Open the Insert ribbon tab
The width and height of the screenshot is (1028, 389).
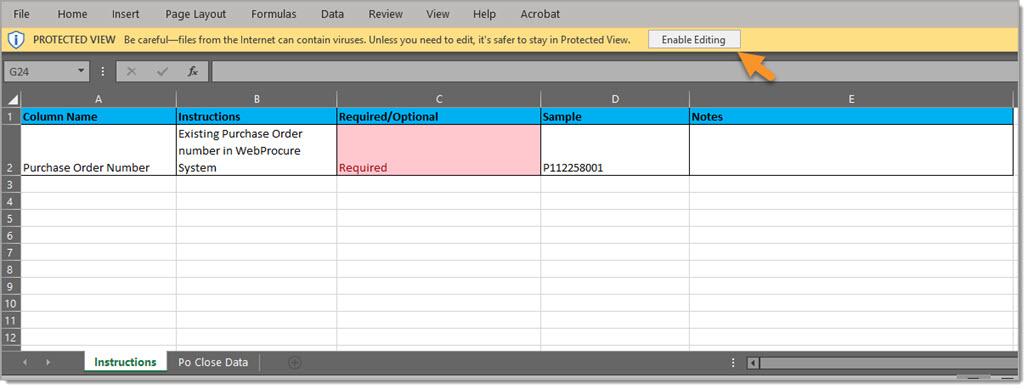[x=125, y=14]
